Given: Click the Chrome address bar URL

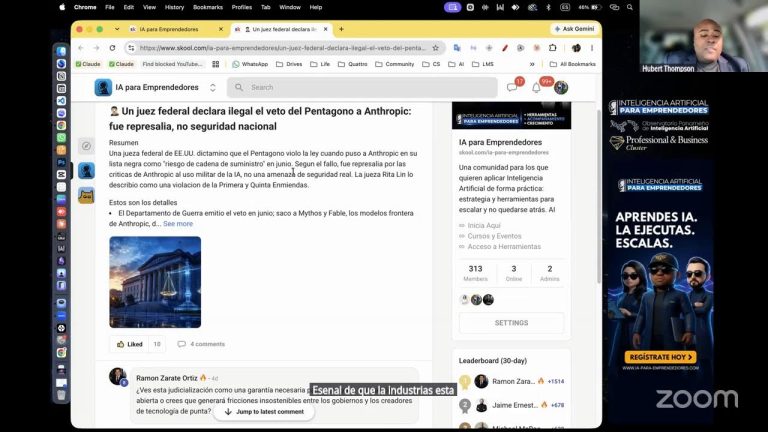Looking at the screenshot, I should pyautogui.click(x=283, y=48).
